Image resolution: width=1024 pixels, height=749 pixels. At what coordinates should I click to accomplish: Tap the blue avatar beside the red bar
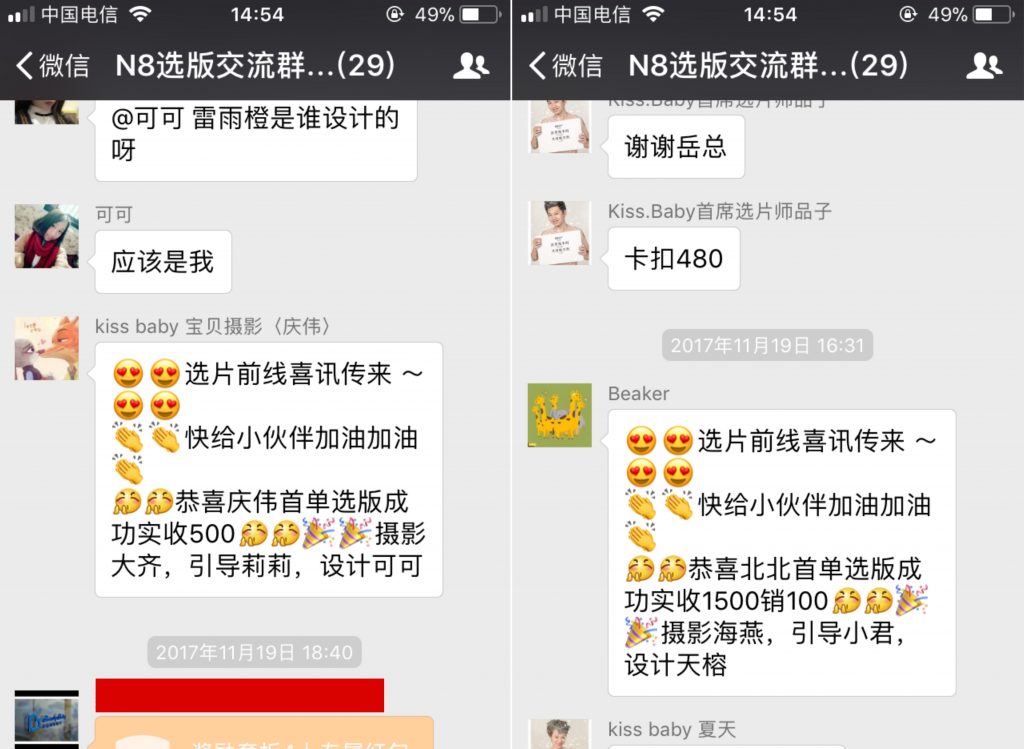46,720
